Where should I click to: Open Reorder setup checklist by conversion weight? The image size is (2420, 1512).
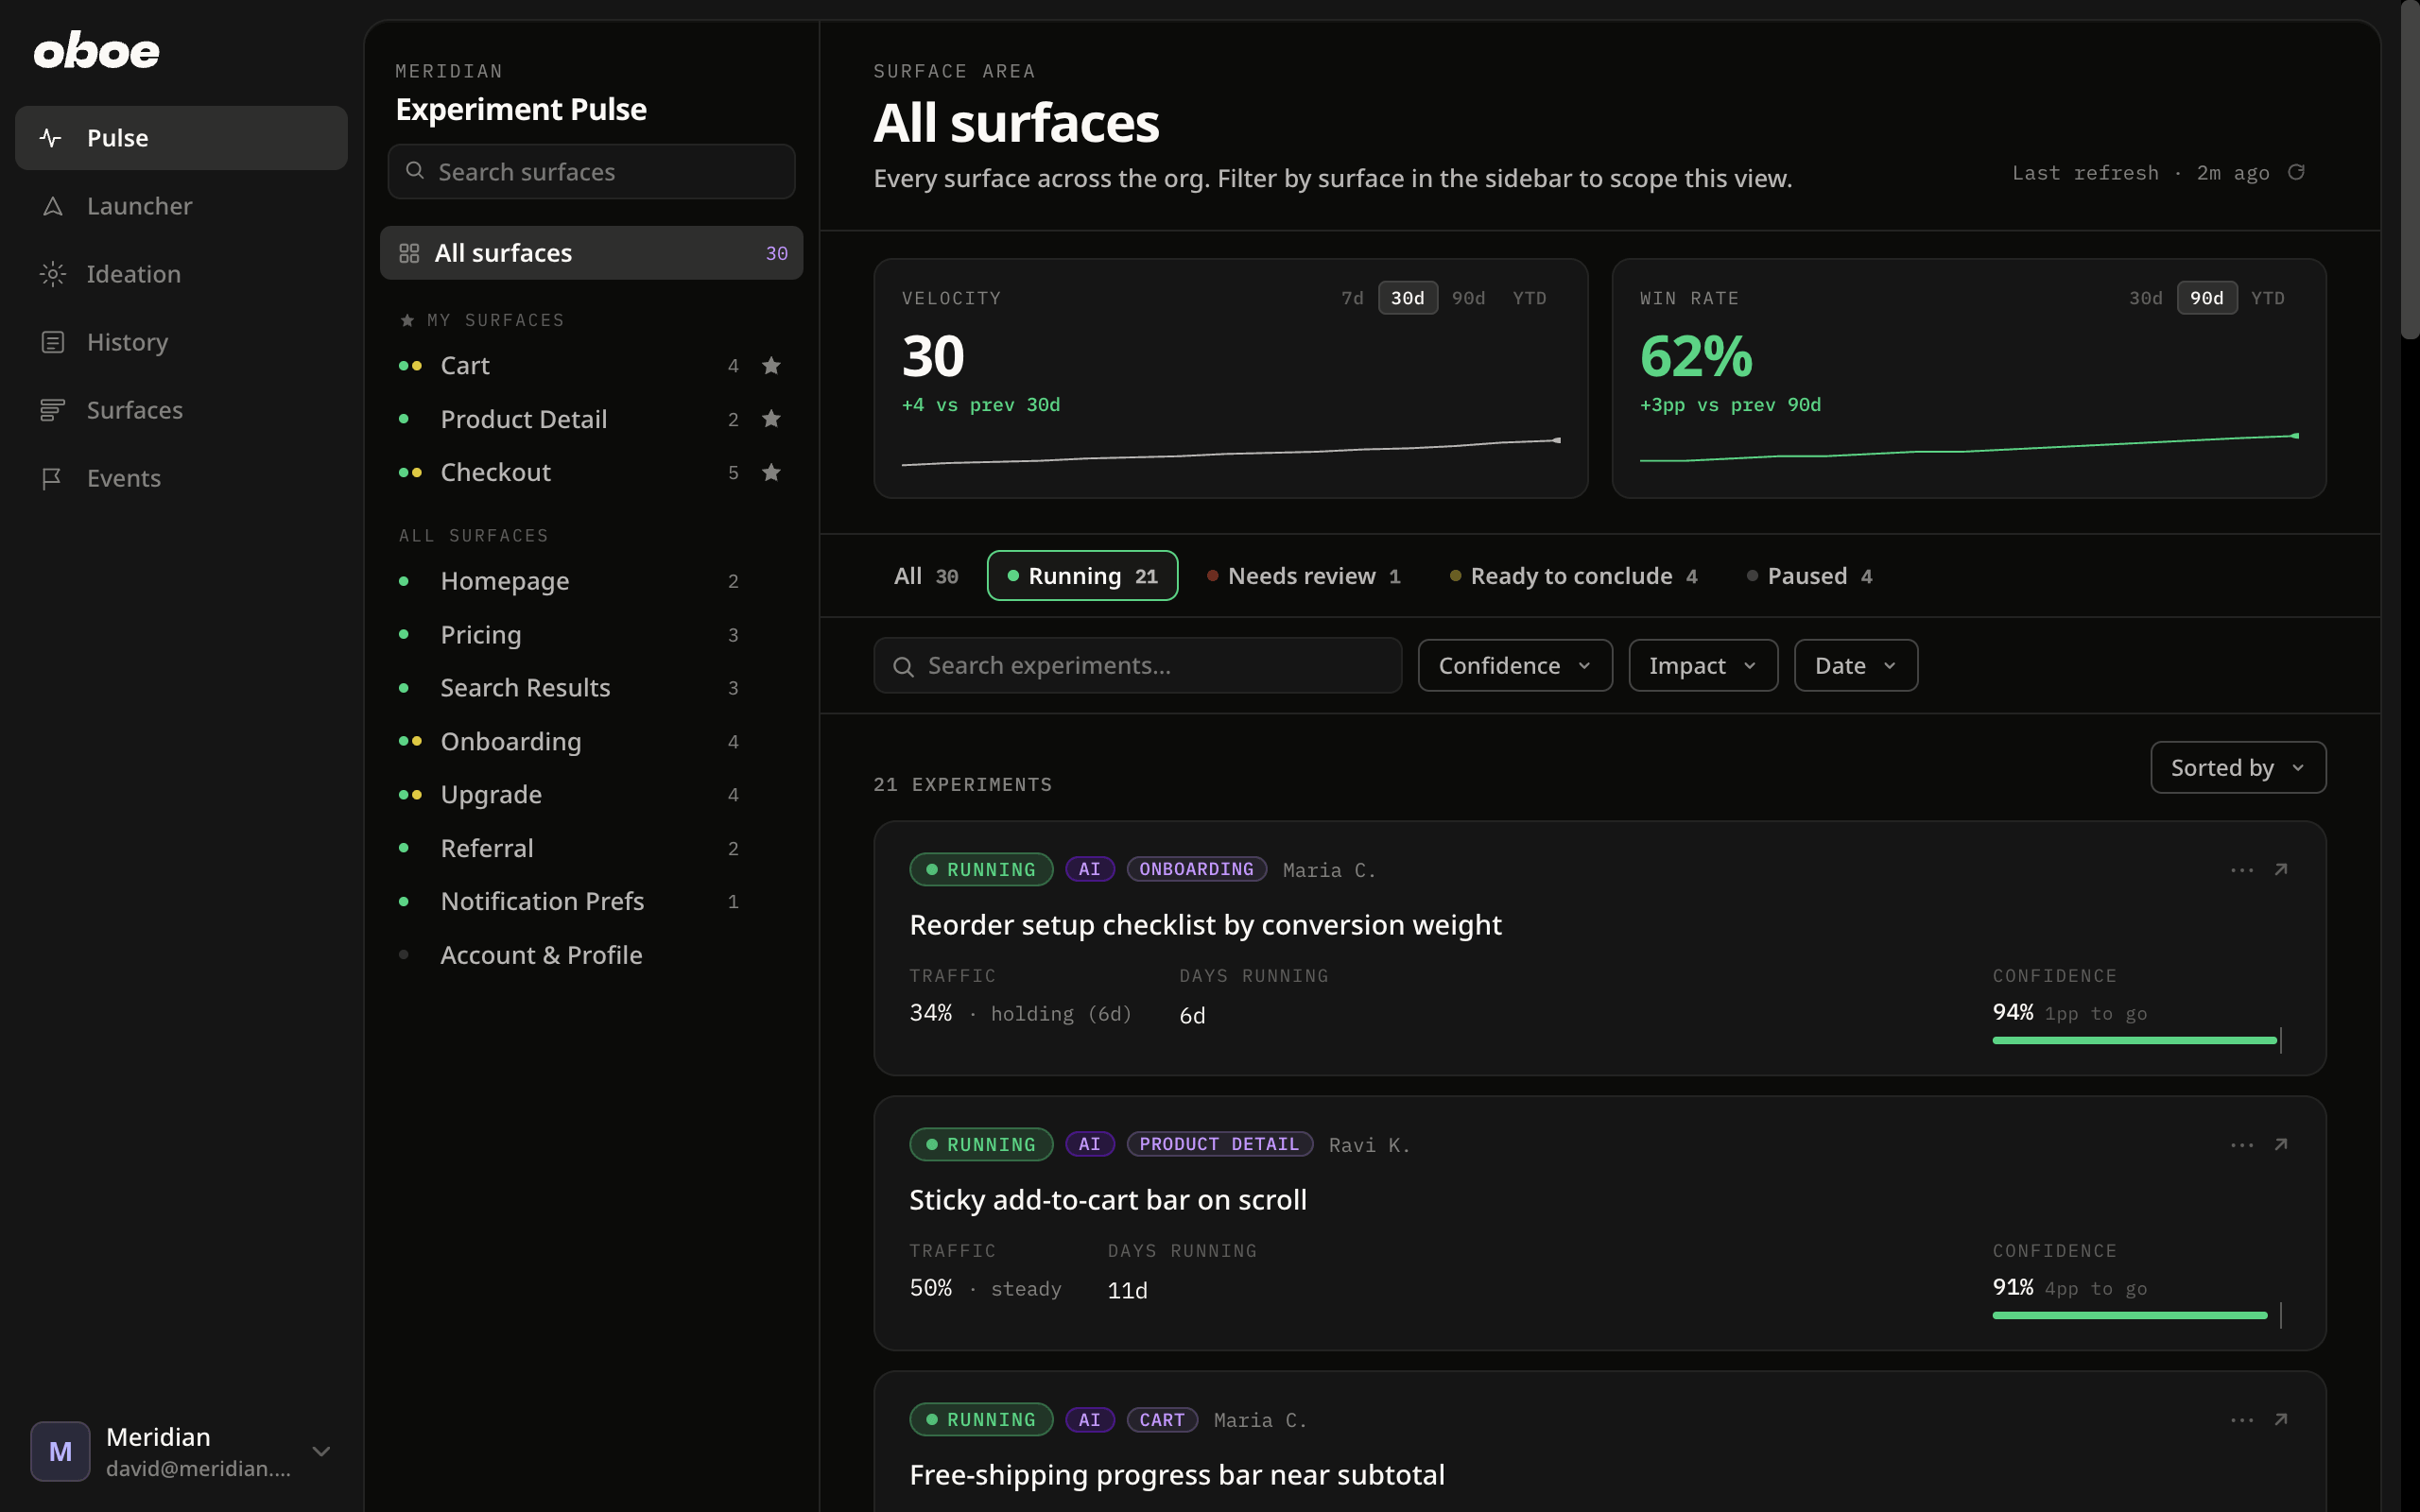[1205, 925]
